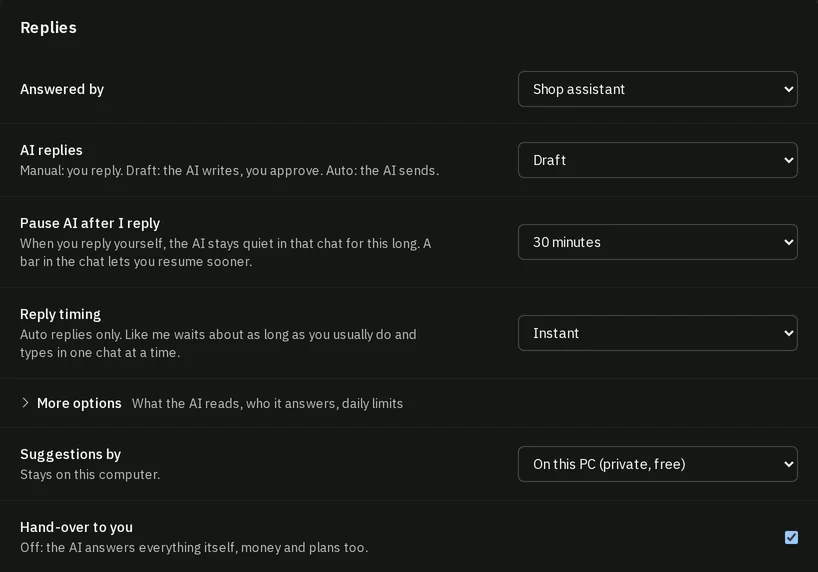The image size is (818, 572).
Task: Expand the More options chevron
Action: point(25,403)
